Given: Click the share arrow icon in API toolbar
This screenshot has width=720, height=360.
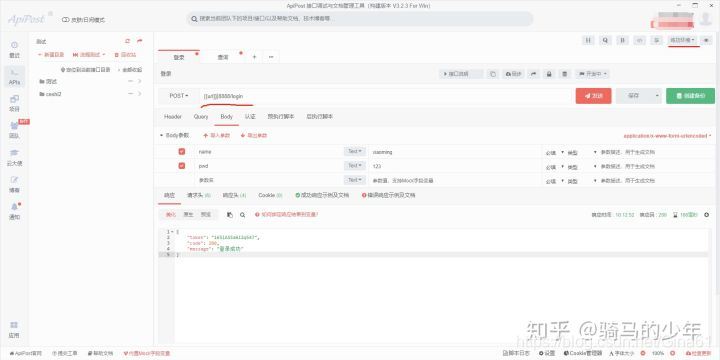Looking at the screenshot, I should [x=534, y=74].
